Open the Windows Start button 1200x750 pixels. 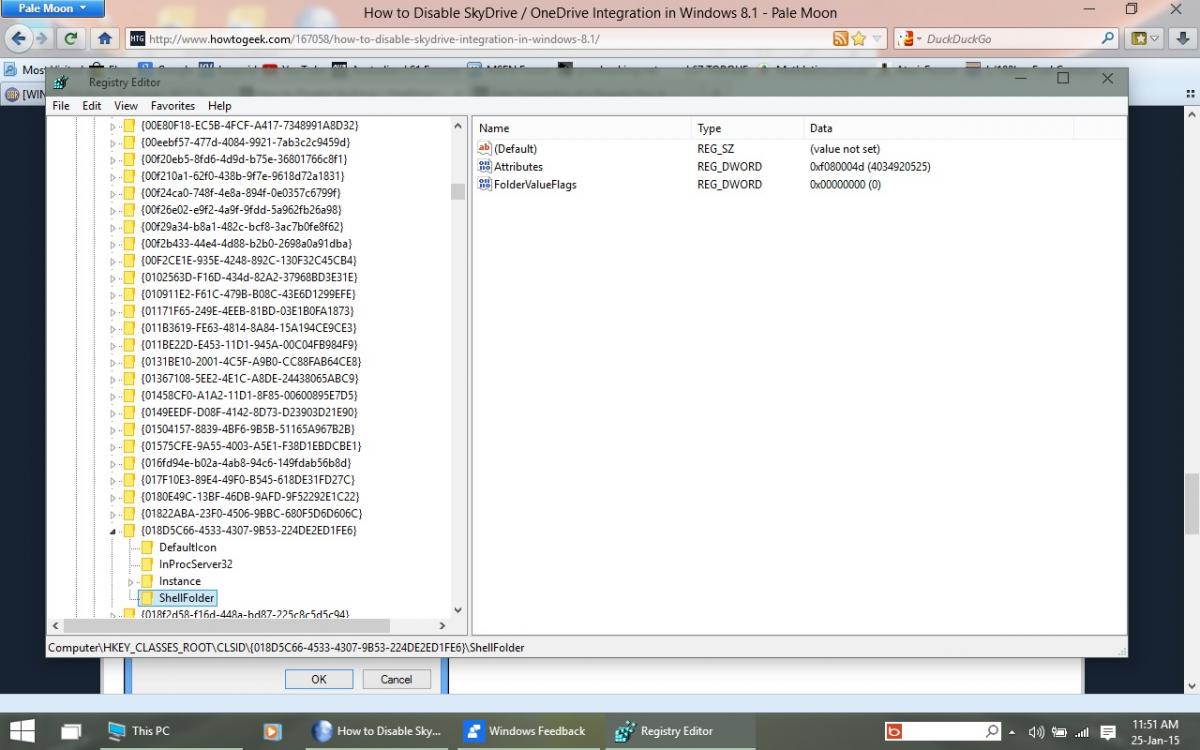(22, 731)
